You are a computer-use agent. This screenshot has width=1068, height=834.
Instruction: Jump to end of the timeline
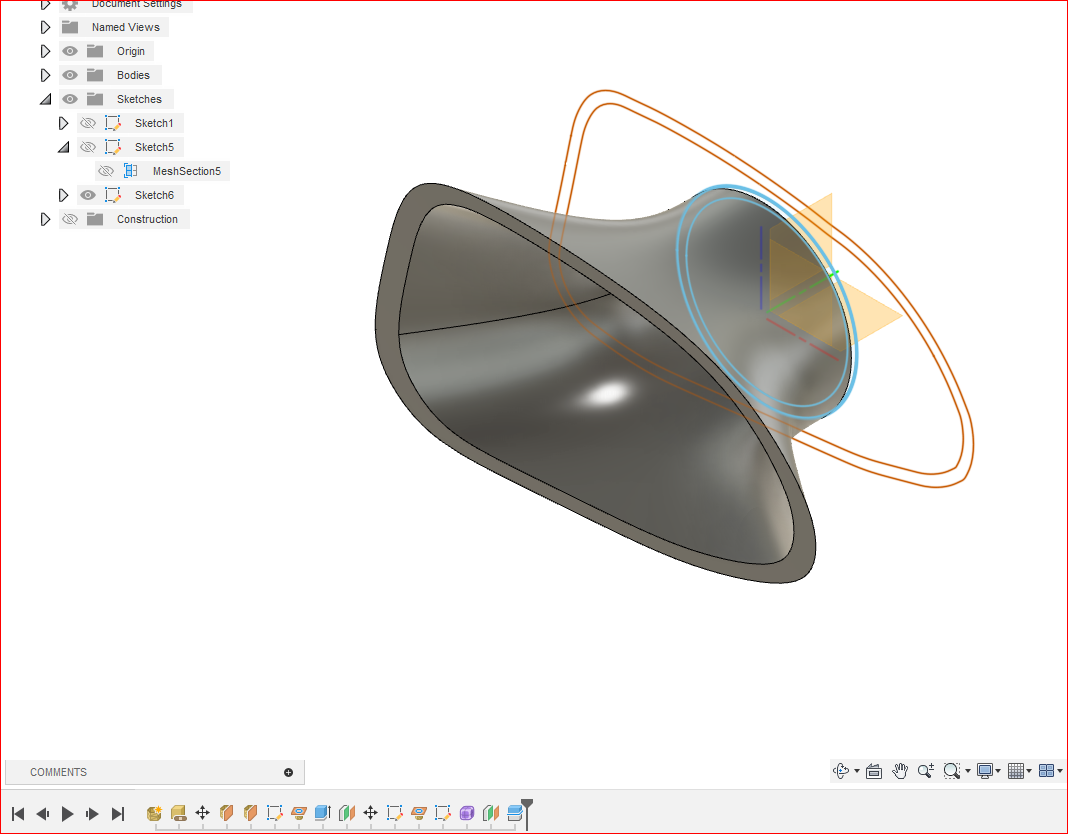(120, 813)
